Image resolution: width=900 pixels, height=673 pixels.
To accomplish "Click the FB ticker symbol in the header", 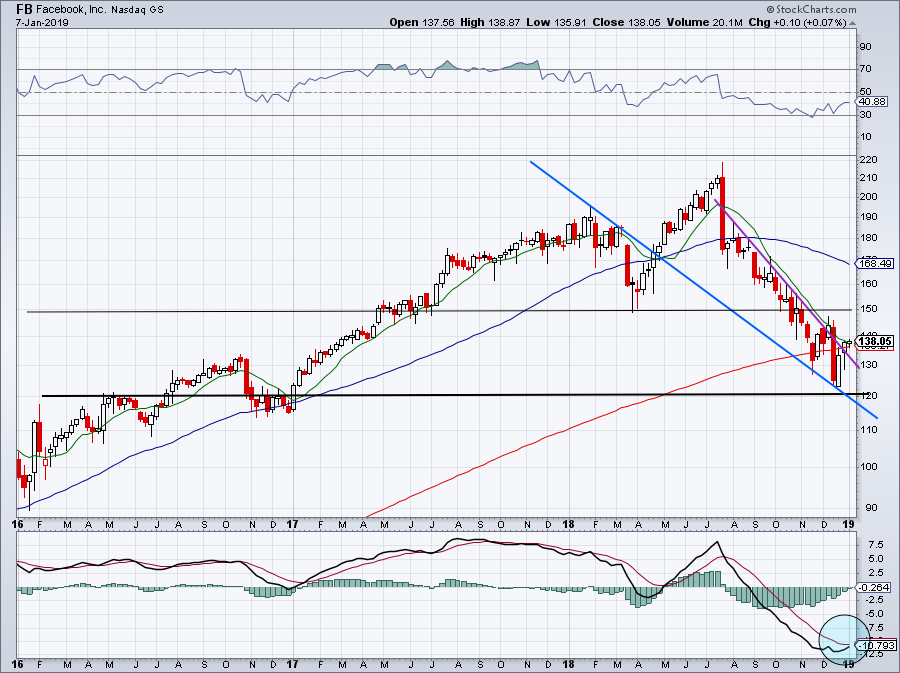I will tap(24, 9).
